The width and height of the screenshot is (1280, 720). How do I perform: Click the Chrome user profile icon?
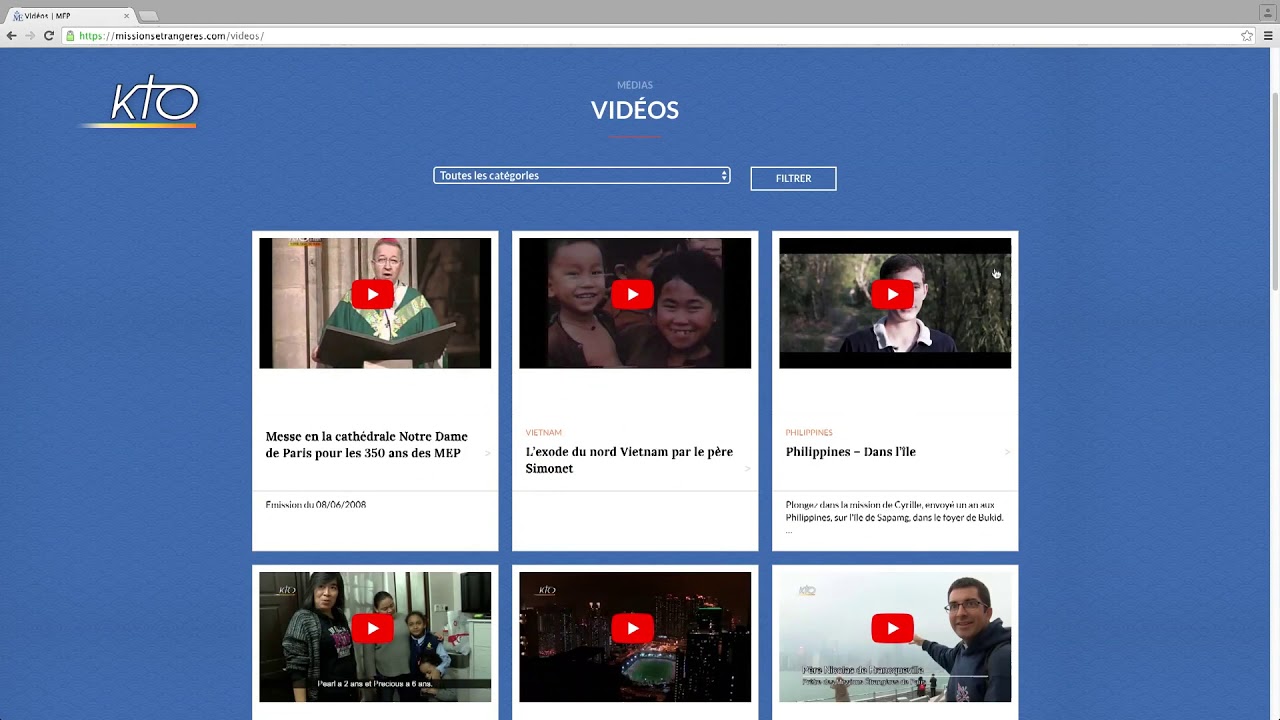click(x=1267, y=11)
